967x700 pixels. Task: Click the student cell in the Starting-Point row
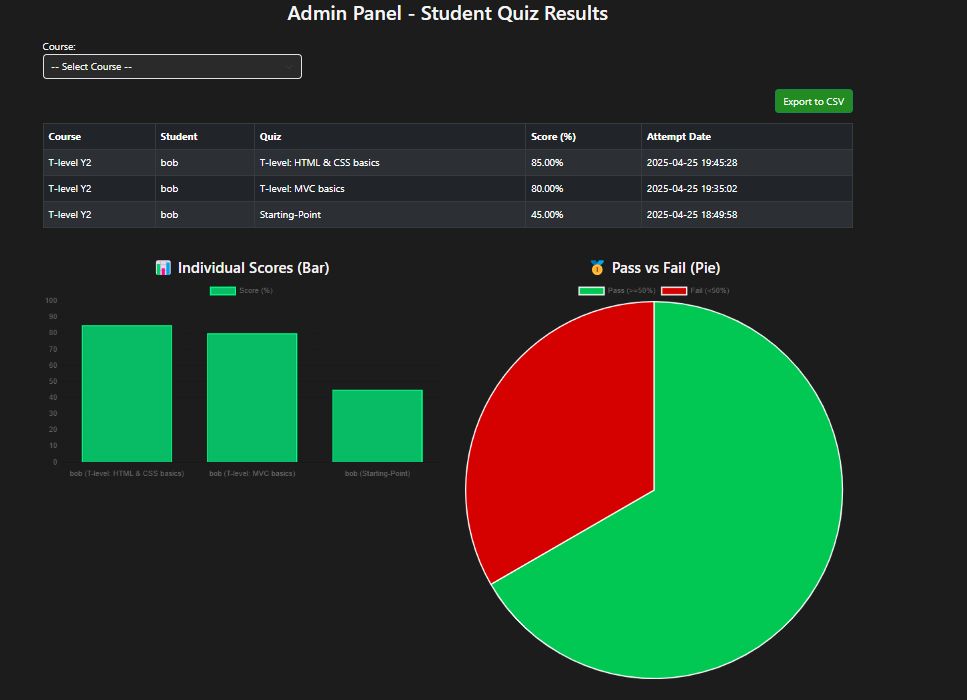(205, 215)
